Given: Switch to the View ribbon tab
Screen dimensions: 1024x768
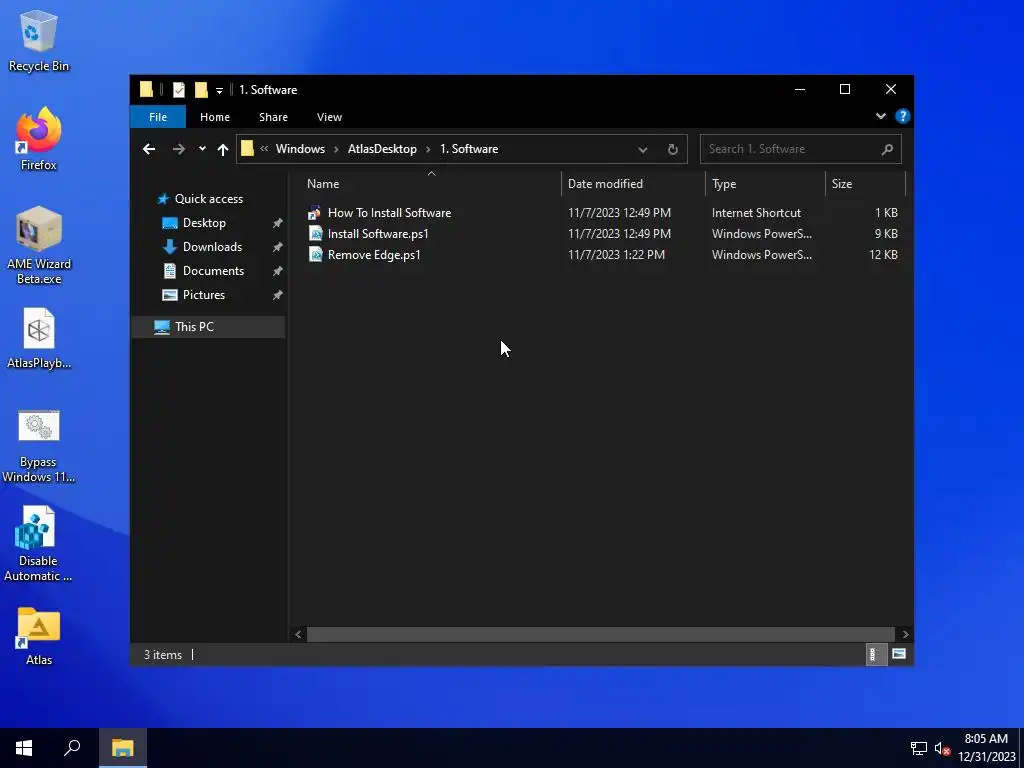Looking at the screenshot, I should 329,117.
